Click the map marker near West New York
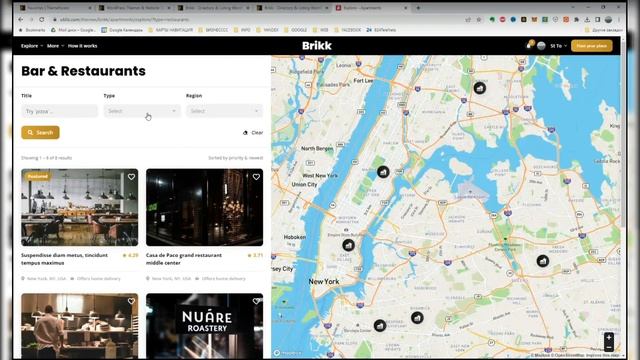640x360 pixels. (383, 172)
